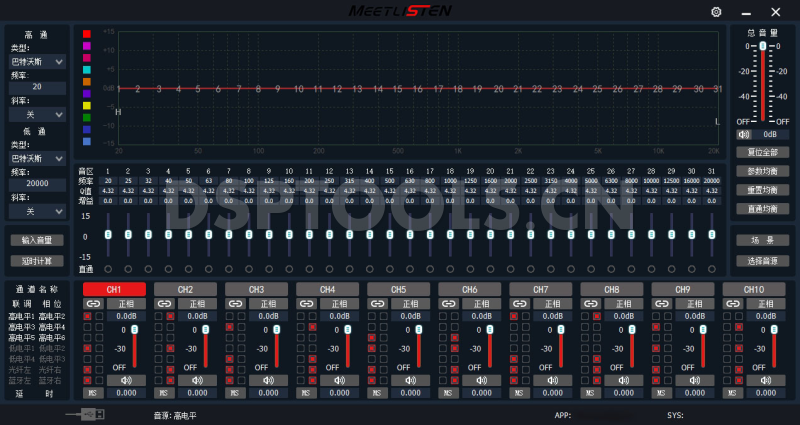
Task: Select the red curve color swatch
Action: [87, 33]
